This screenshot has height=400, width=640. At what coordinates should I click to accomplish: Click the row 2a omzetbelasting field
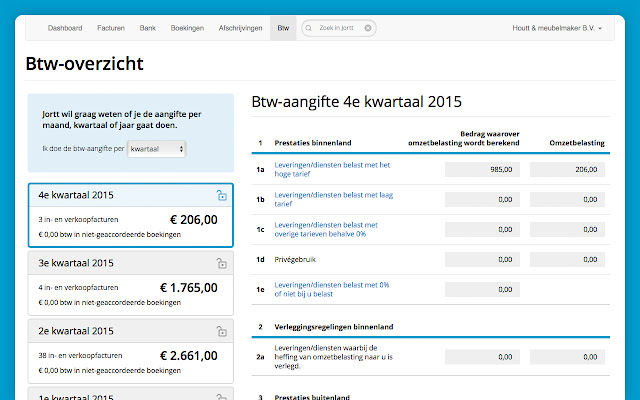point(567,357)
